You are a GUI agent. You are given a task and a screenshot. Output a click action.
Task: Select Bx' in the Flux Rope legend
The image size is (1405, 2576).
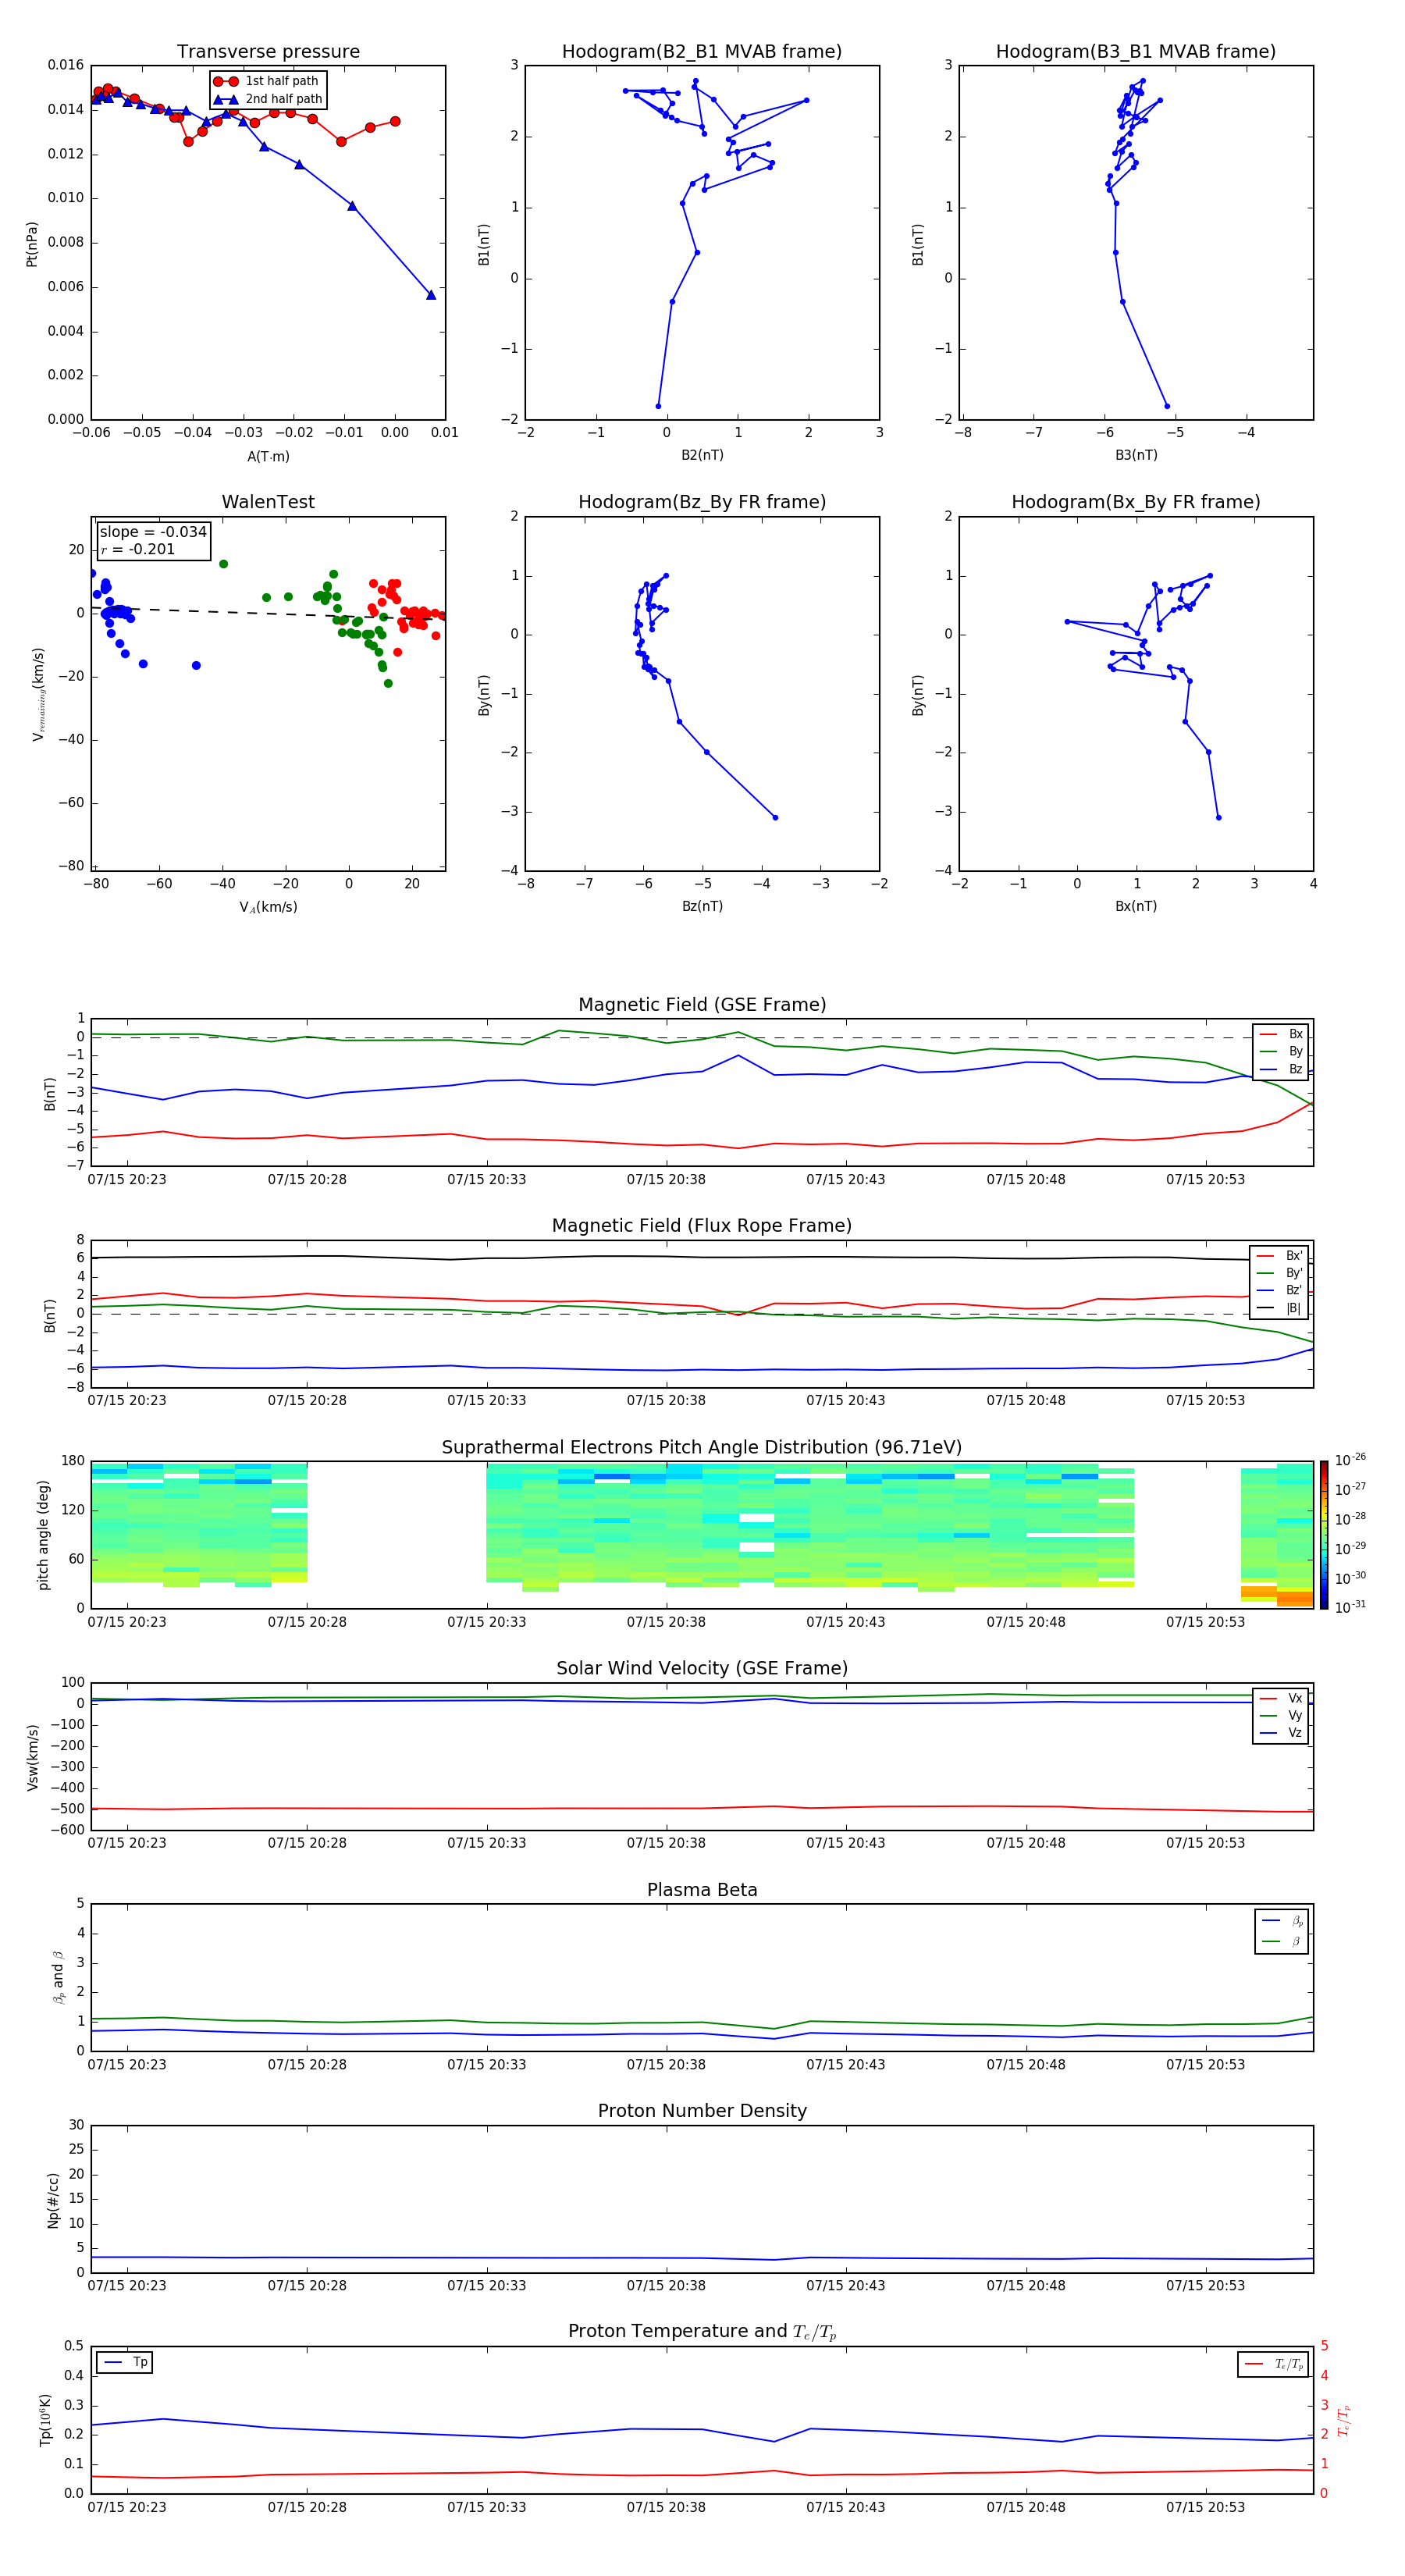1280,1256
